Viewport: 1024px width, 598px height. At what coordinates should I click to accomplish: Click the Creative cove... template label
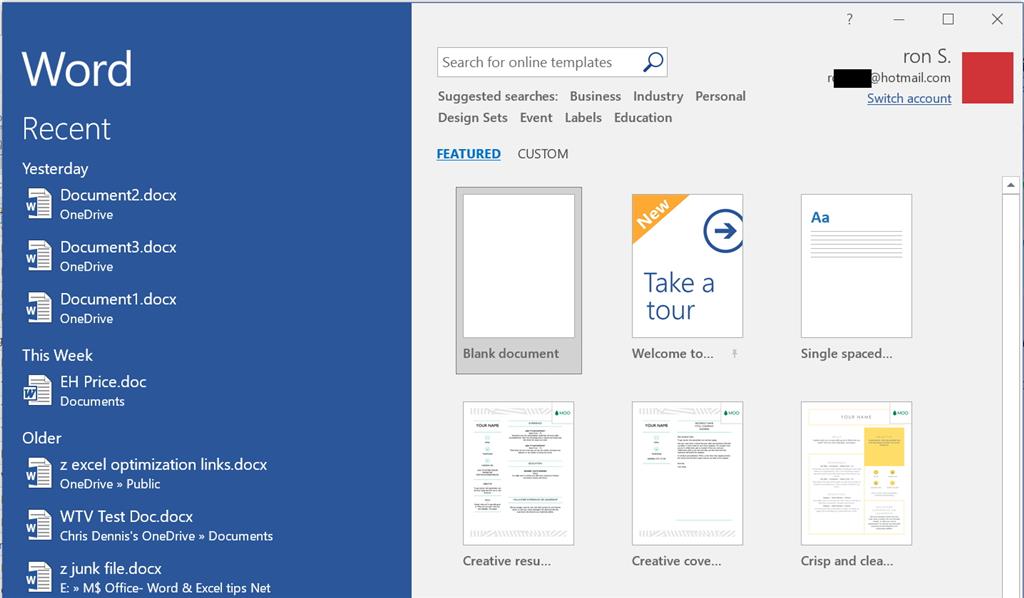[677, 561]
